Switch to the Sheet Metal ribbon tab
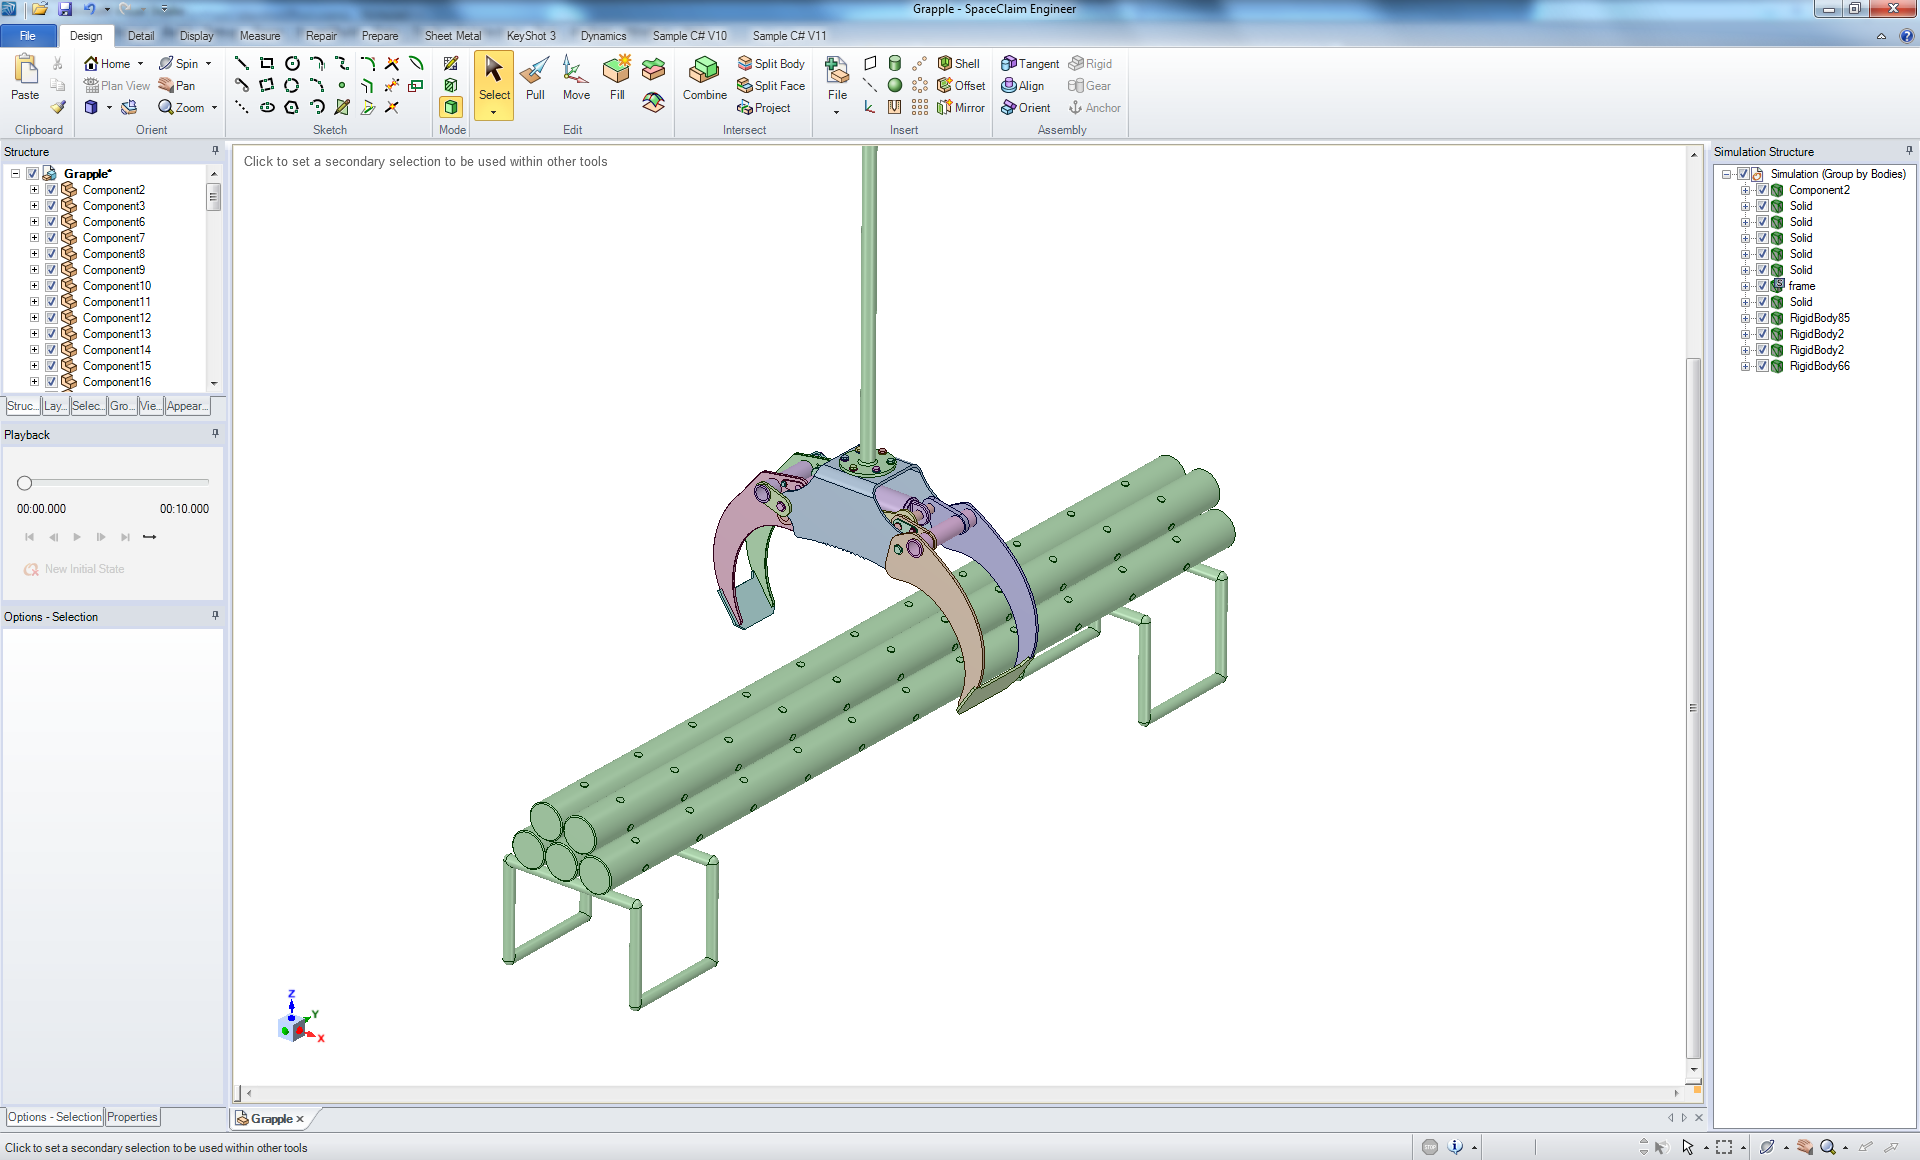This screenshot has height=1160, width=1920. [x=453, y=35]
